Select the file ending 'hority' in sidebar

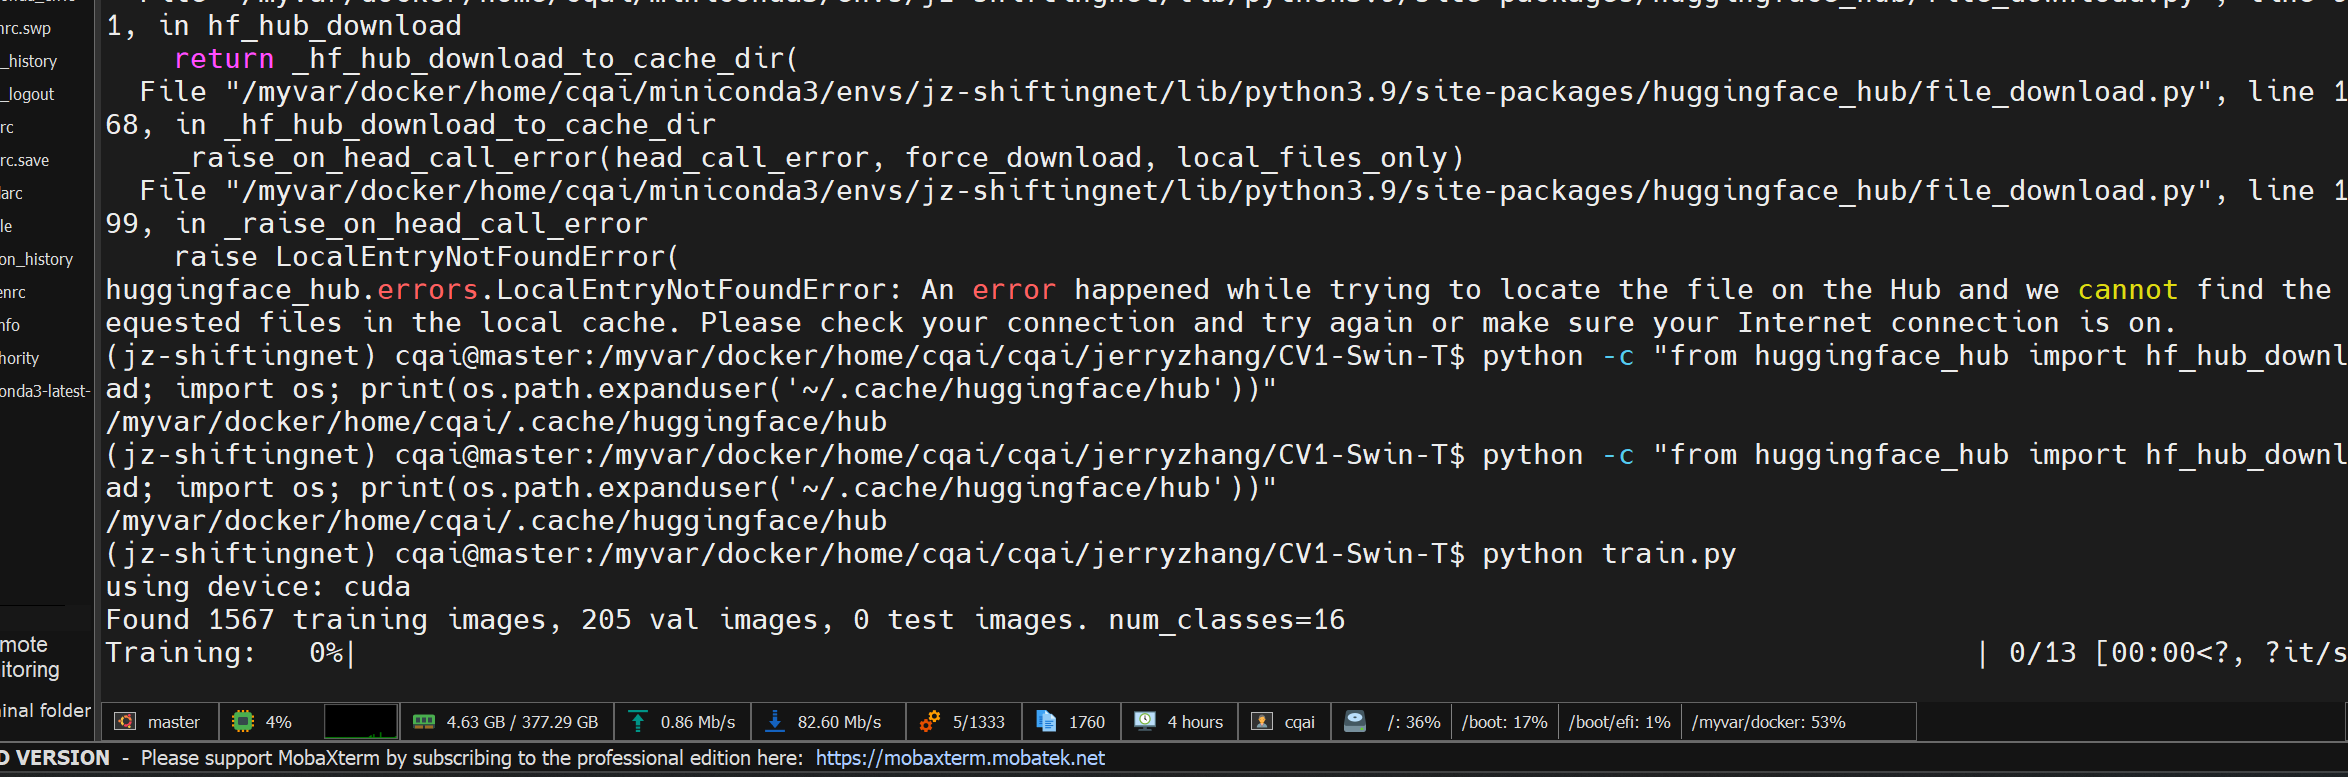20,358
